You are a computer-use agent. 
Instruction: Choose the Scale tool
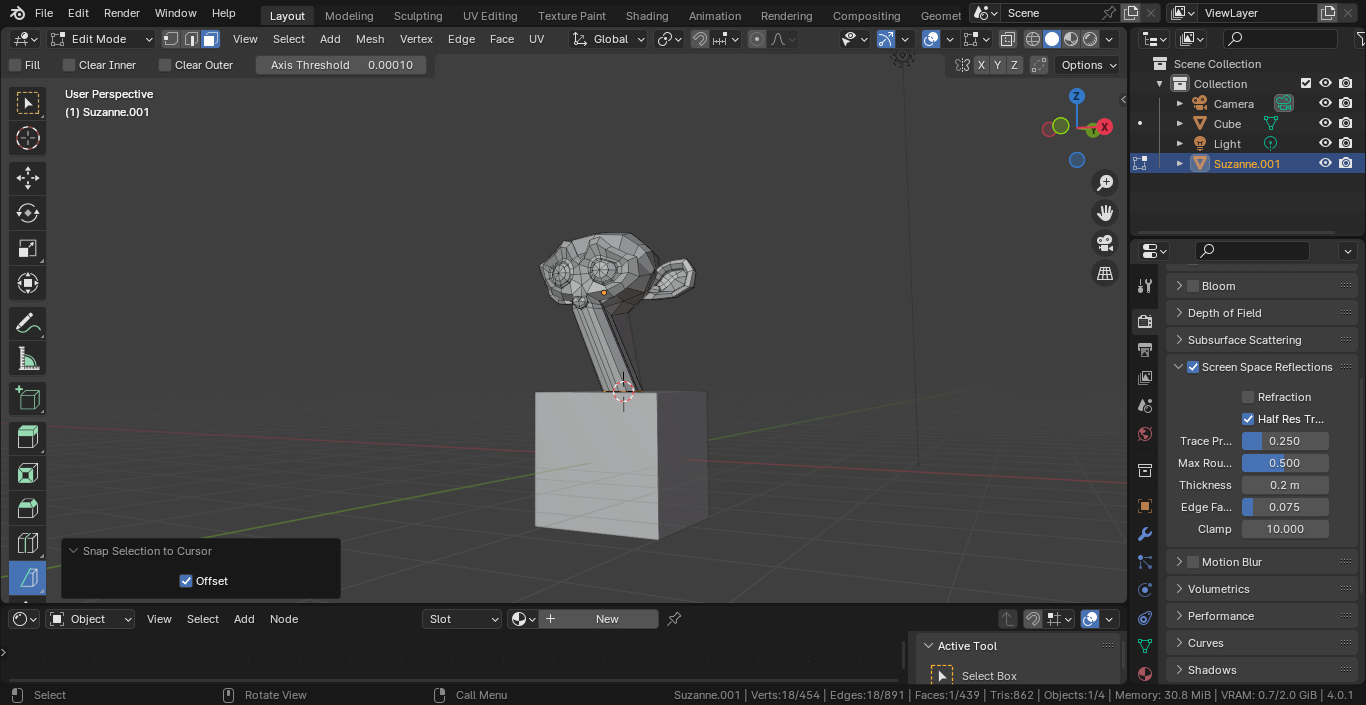tap(28, 248)
